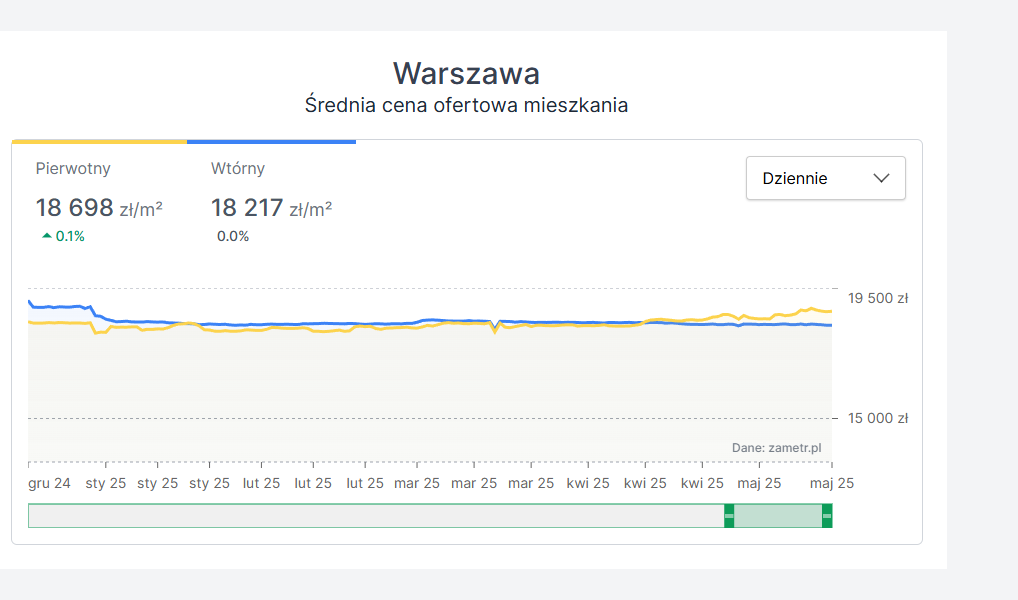Click the chevron arrow in Dziennie selector

[881, 178]
